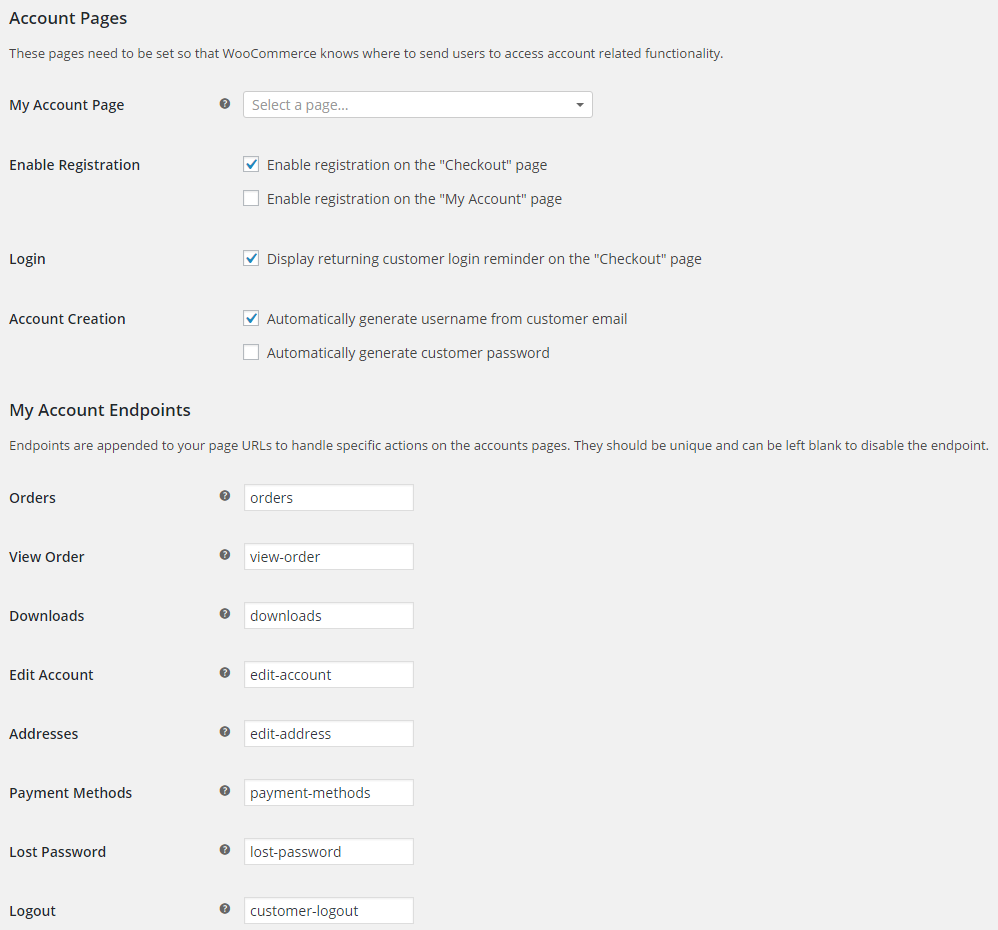Focus the orders endpoint text field

pyautogui.click(x=328, y=498)
